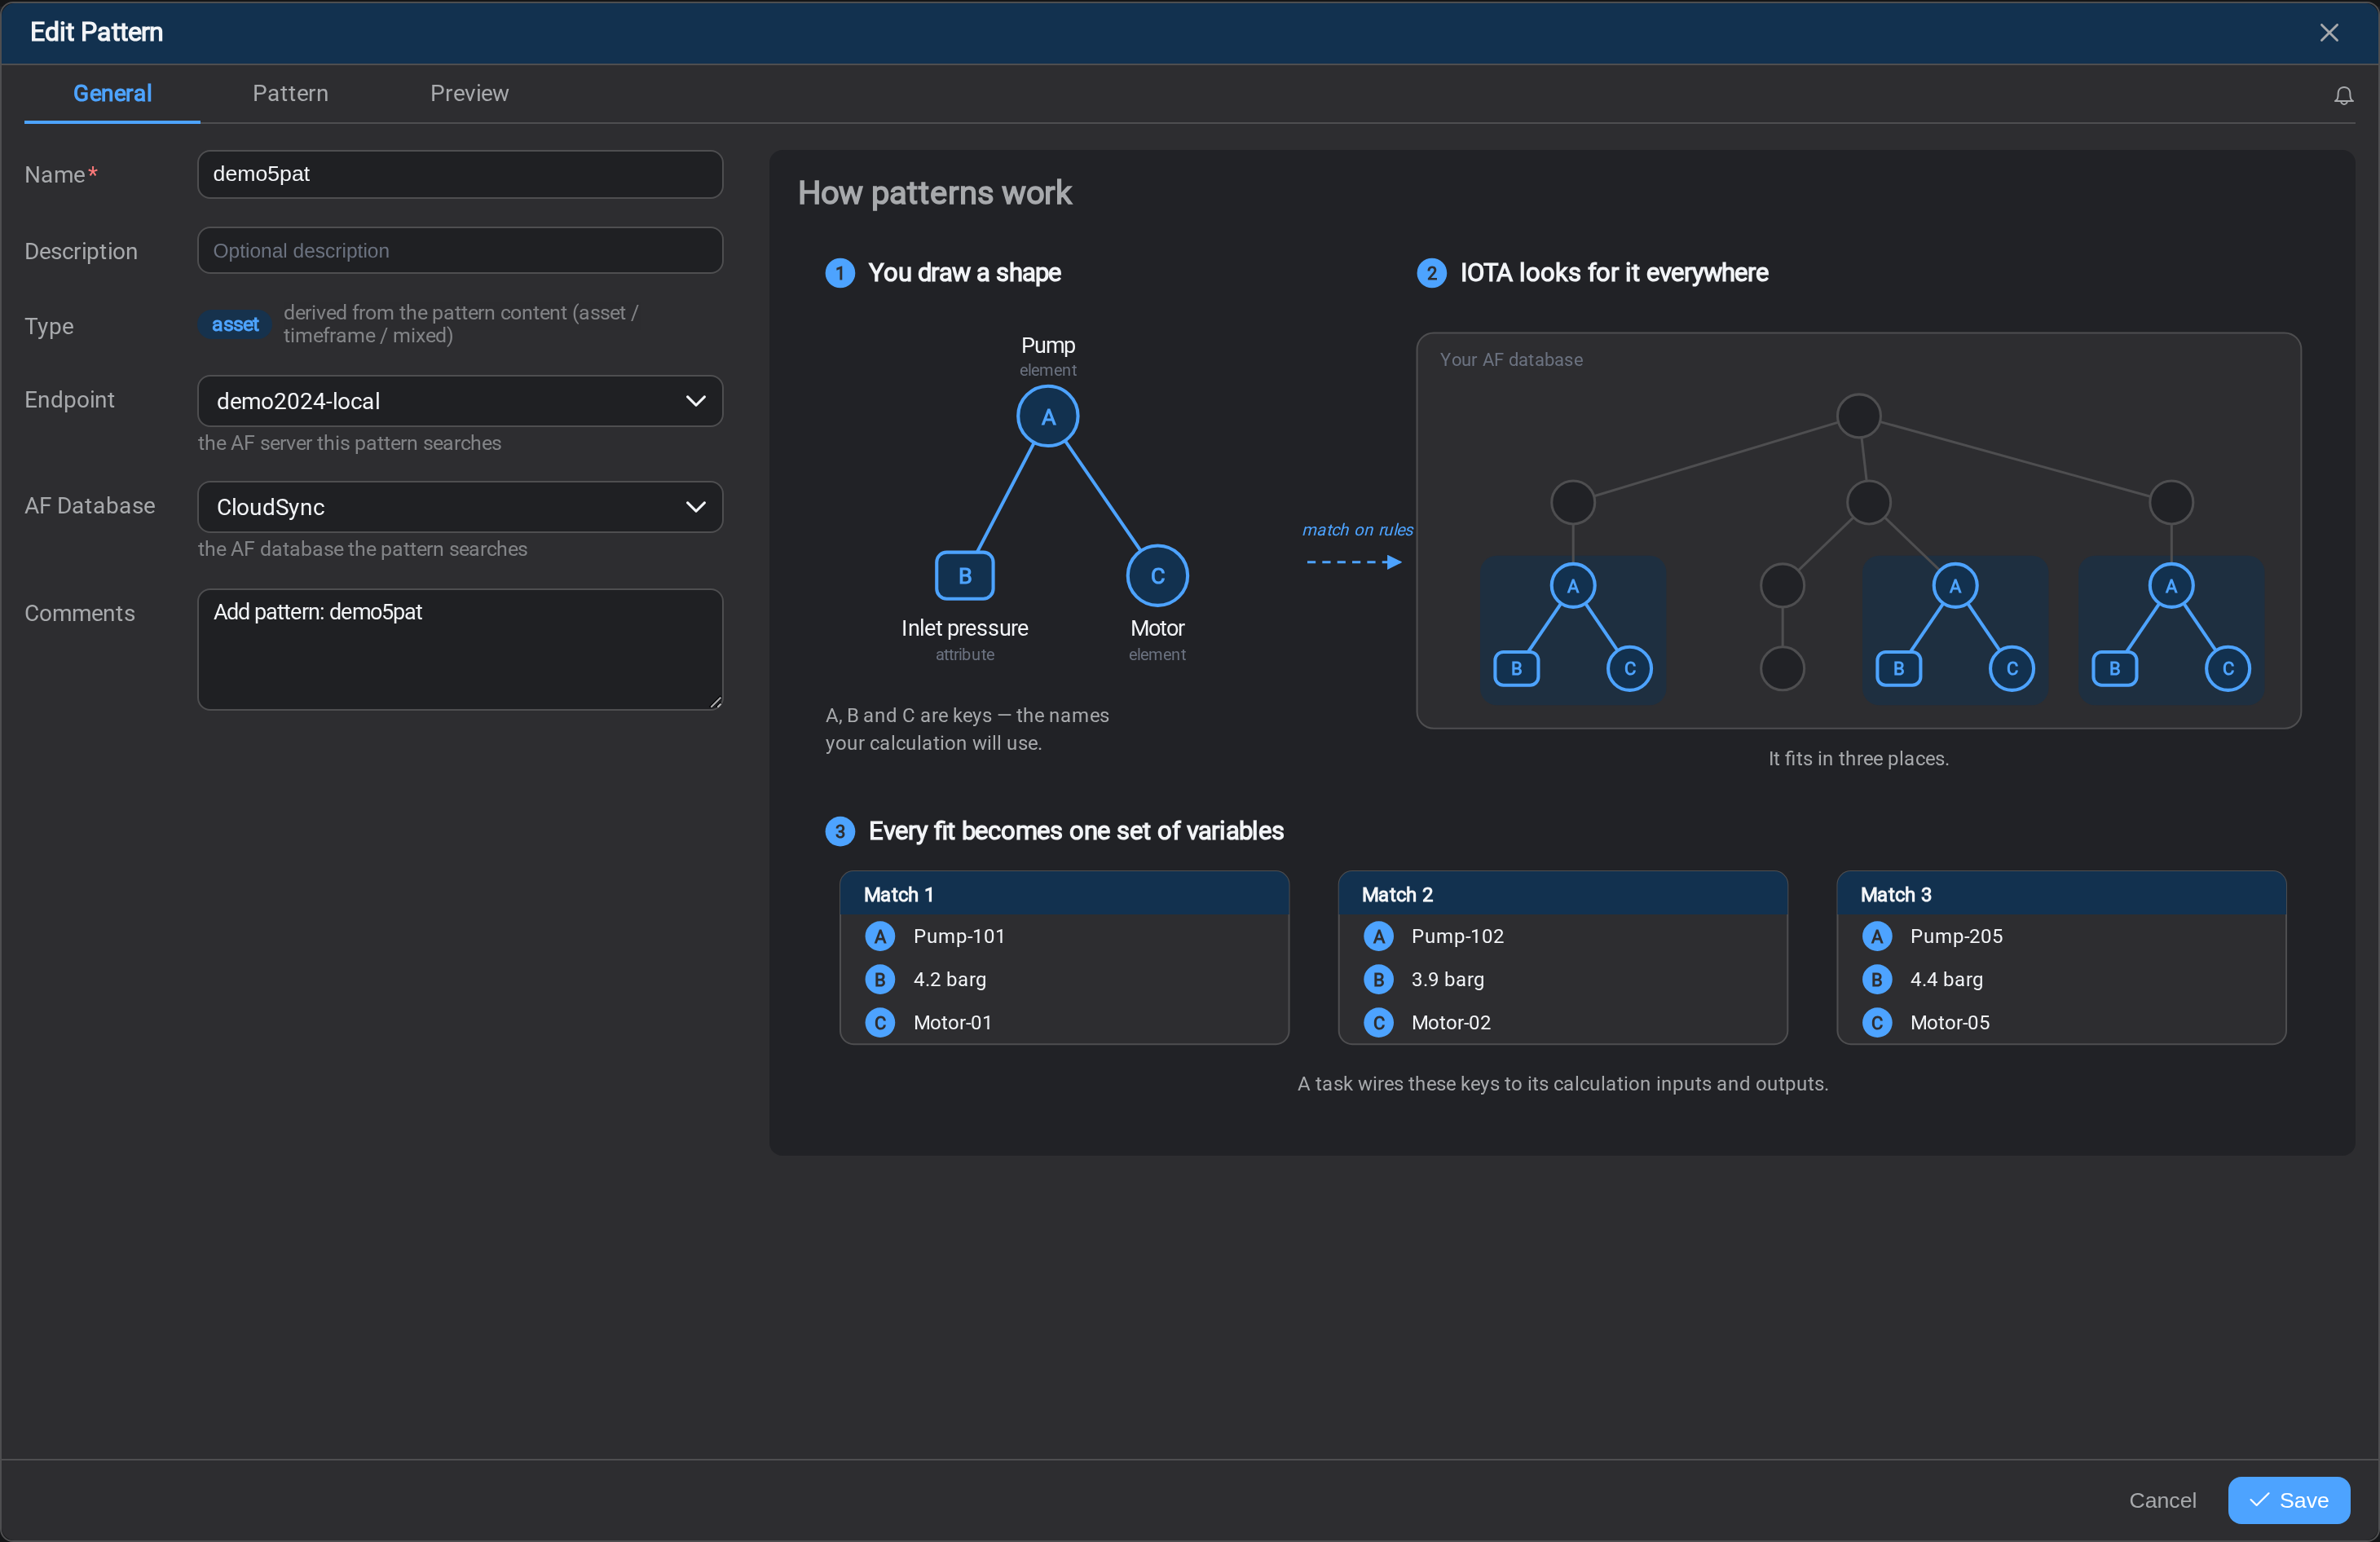Click the B key icon beside 4.4 barg
2380x1542 pixels.
click(x=1876, y=979)
